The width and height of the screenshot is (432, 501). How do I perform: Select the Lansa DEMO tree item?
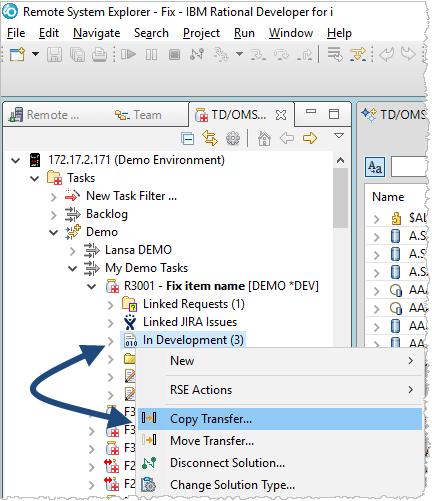pos(138,250)
